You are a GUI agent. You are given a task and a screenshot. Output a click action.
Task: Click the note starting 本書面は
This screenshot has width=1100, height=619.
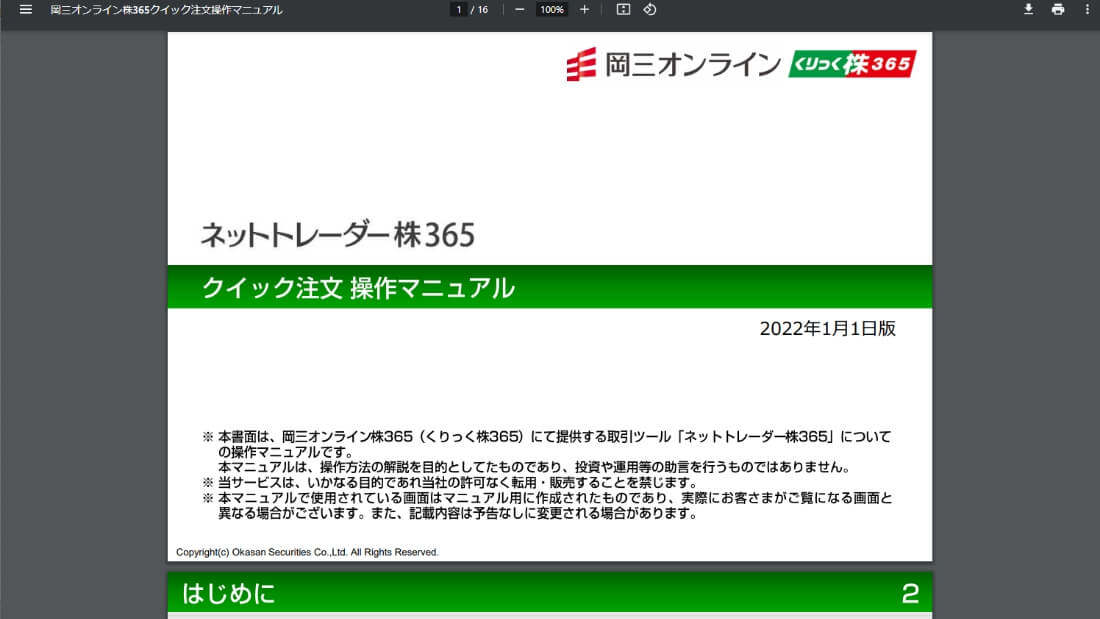(547, 452)
